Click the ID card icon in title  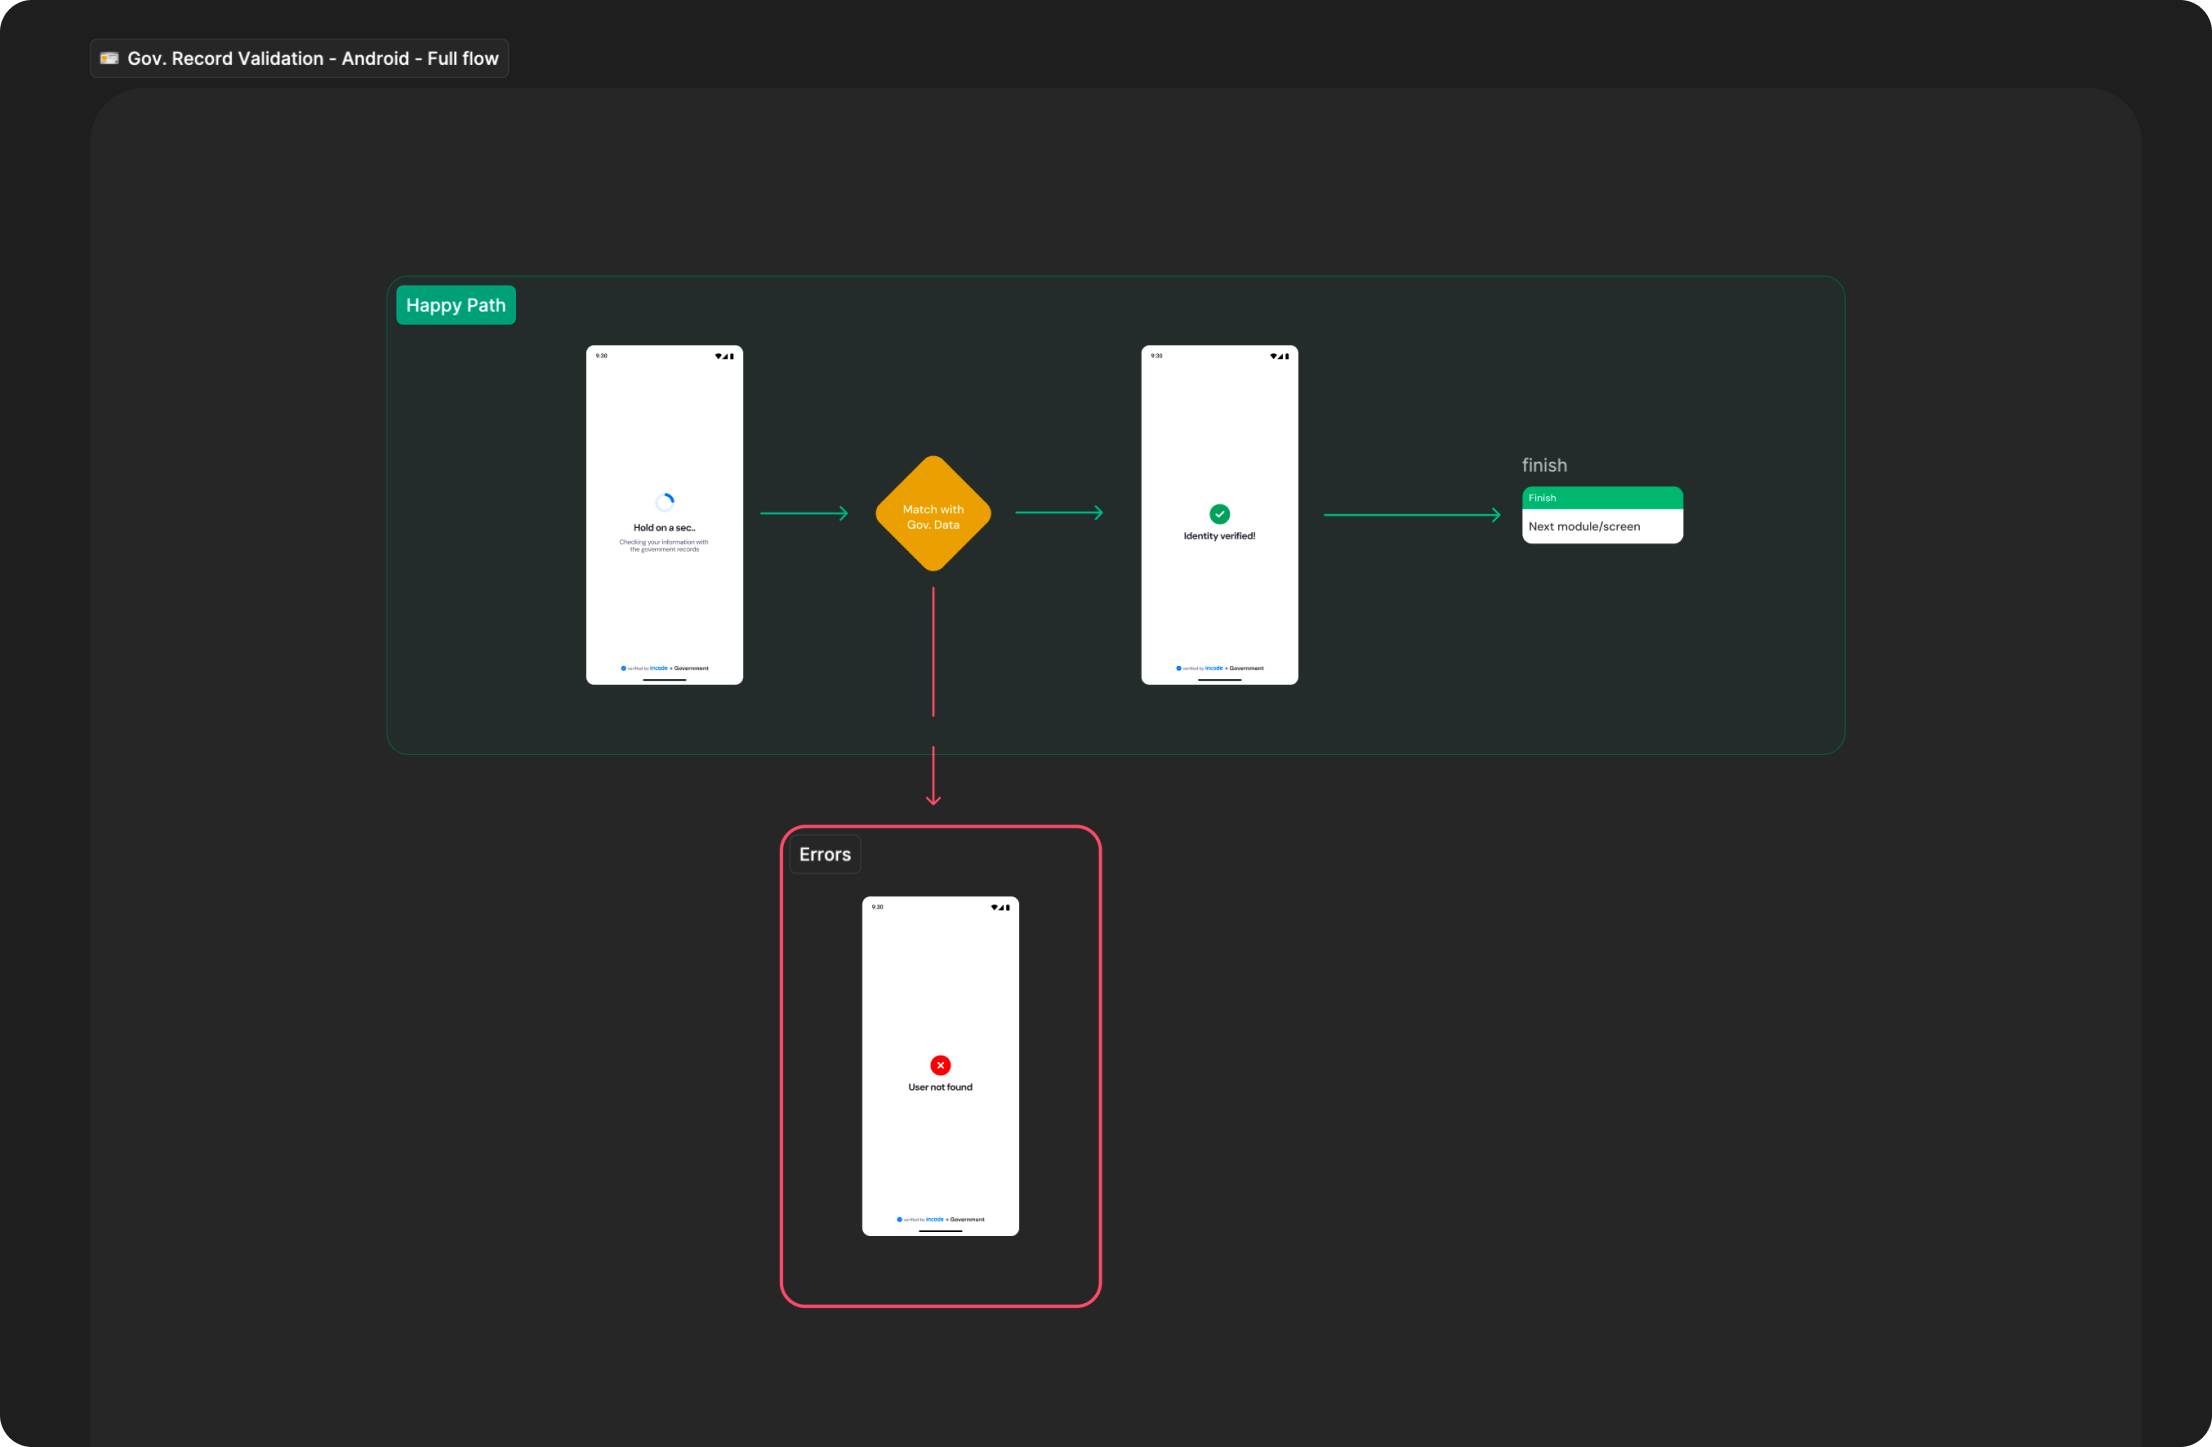click(109, 58)
